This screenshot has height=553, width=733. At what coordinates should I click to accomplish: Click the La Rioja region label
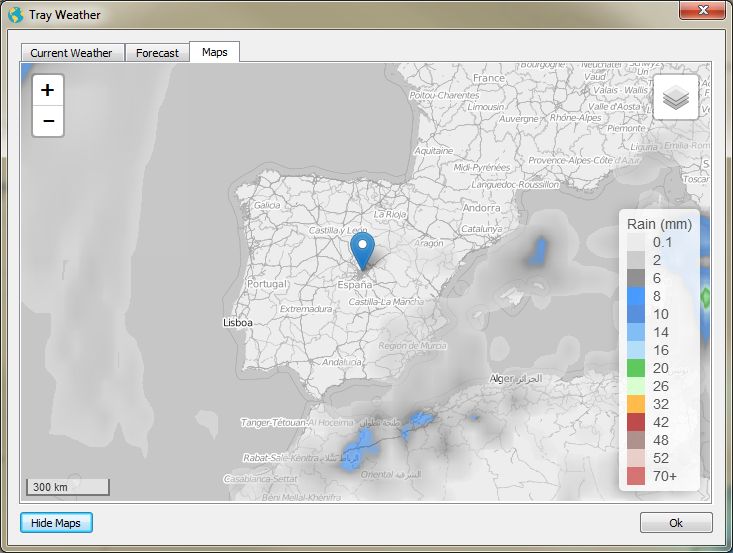click(x=390, y=215)
